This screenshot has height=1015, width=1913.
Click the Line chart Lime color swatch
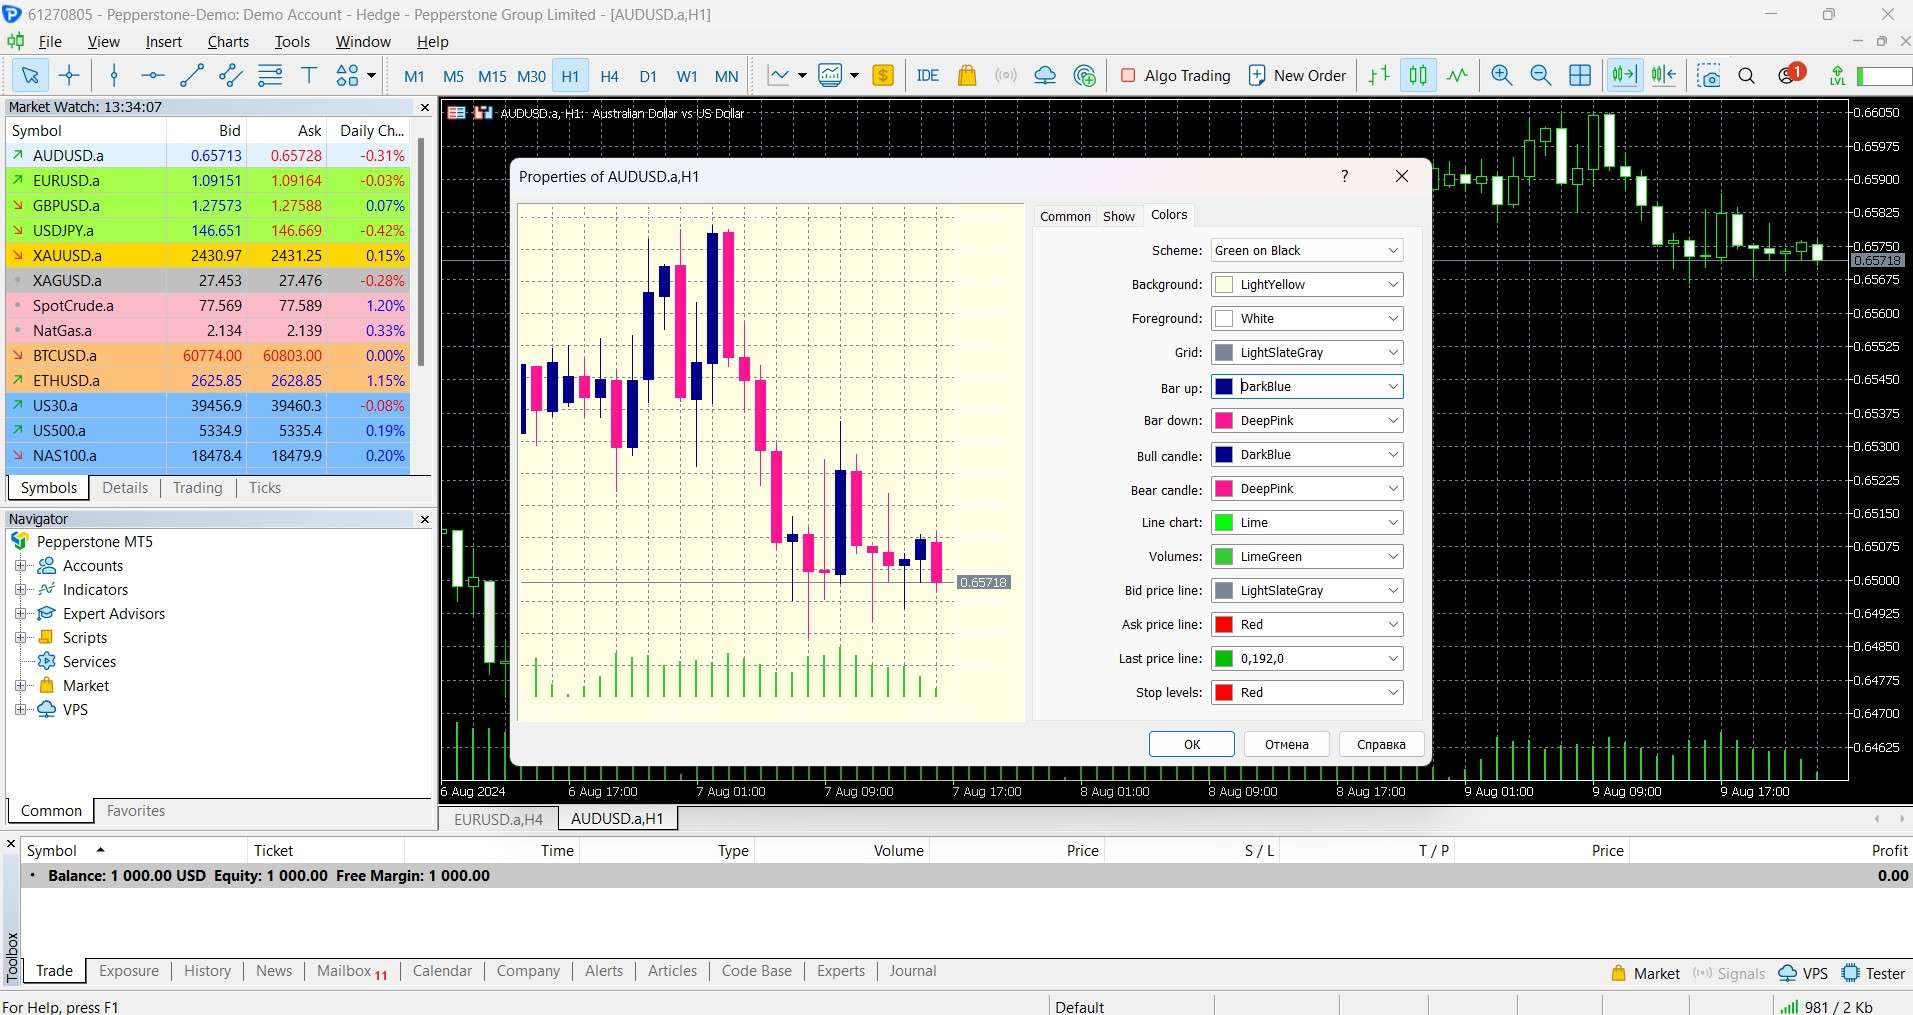(1224, 523)
